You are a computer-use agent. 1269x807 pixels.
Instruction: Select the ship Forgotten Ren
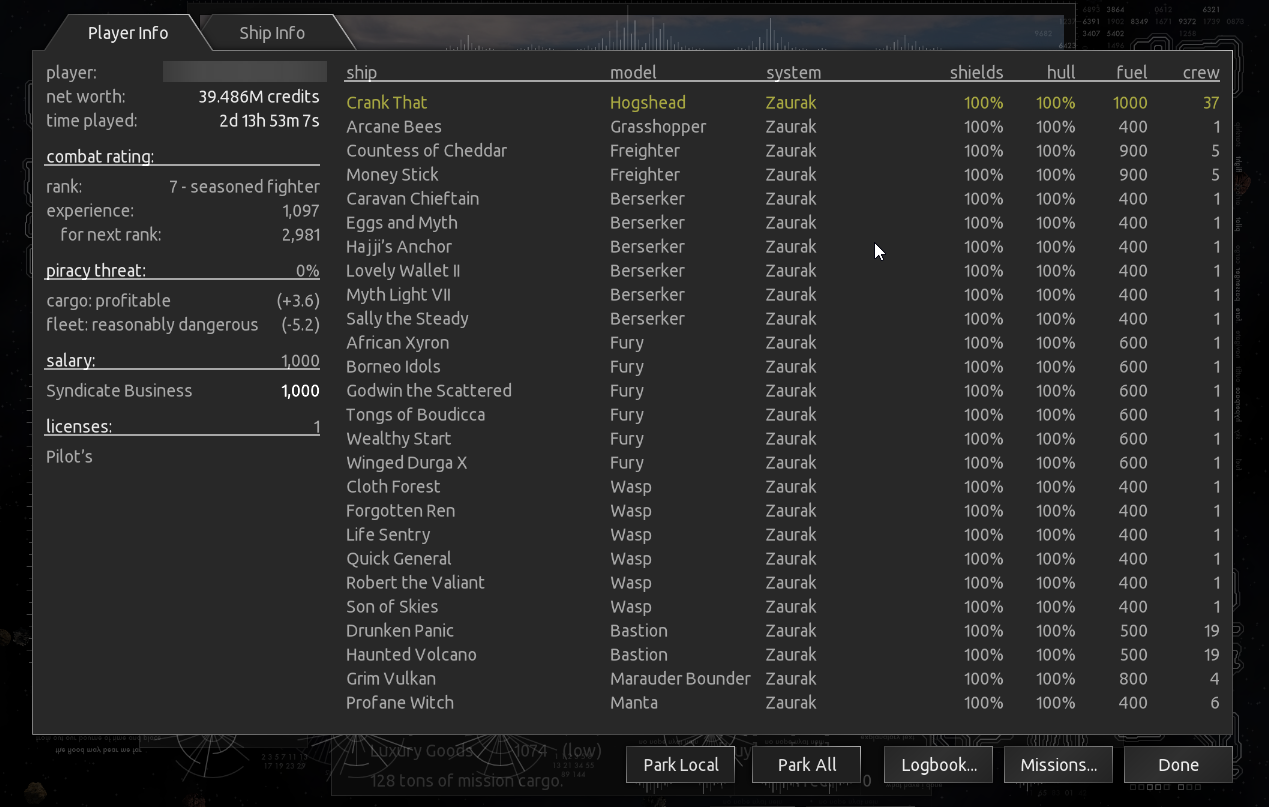click(x=783, y=511)
